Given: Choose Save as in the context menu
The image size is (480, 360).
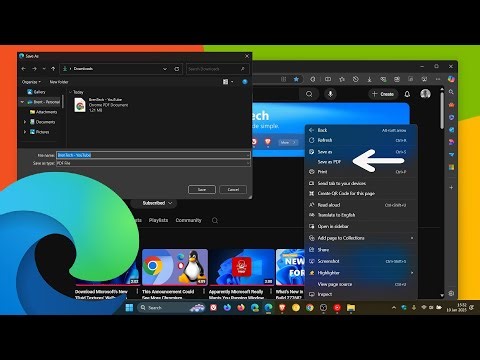Looking at the screenshot, I should point(362,152).
